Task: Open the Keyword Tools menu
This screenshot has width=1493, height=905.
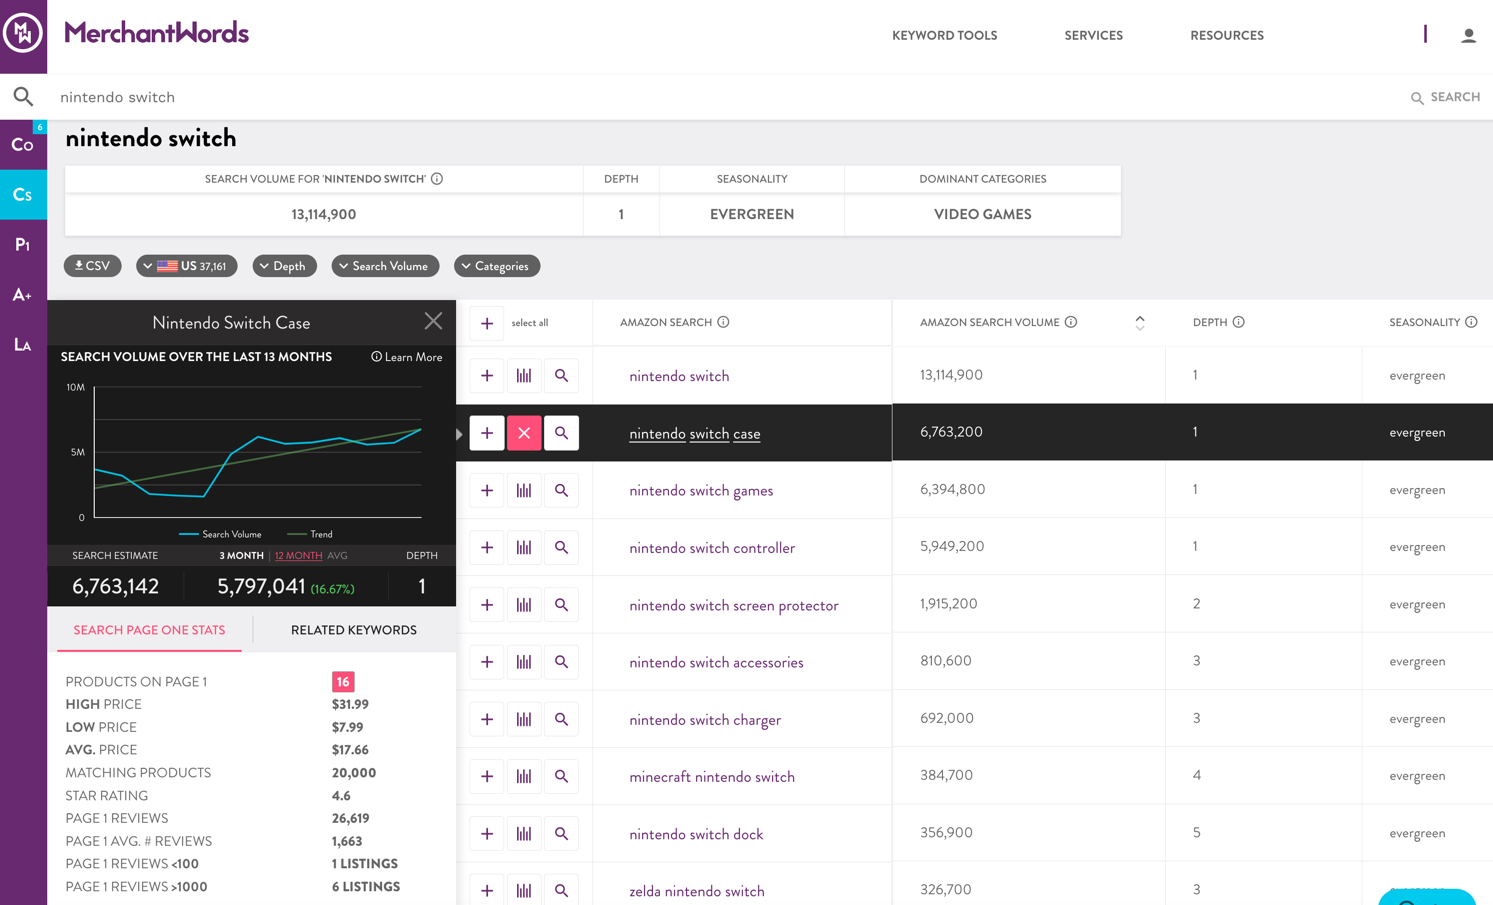Action: [944, 36]
